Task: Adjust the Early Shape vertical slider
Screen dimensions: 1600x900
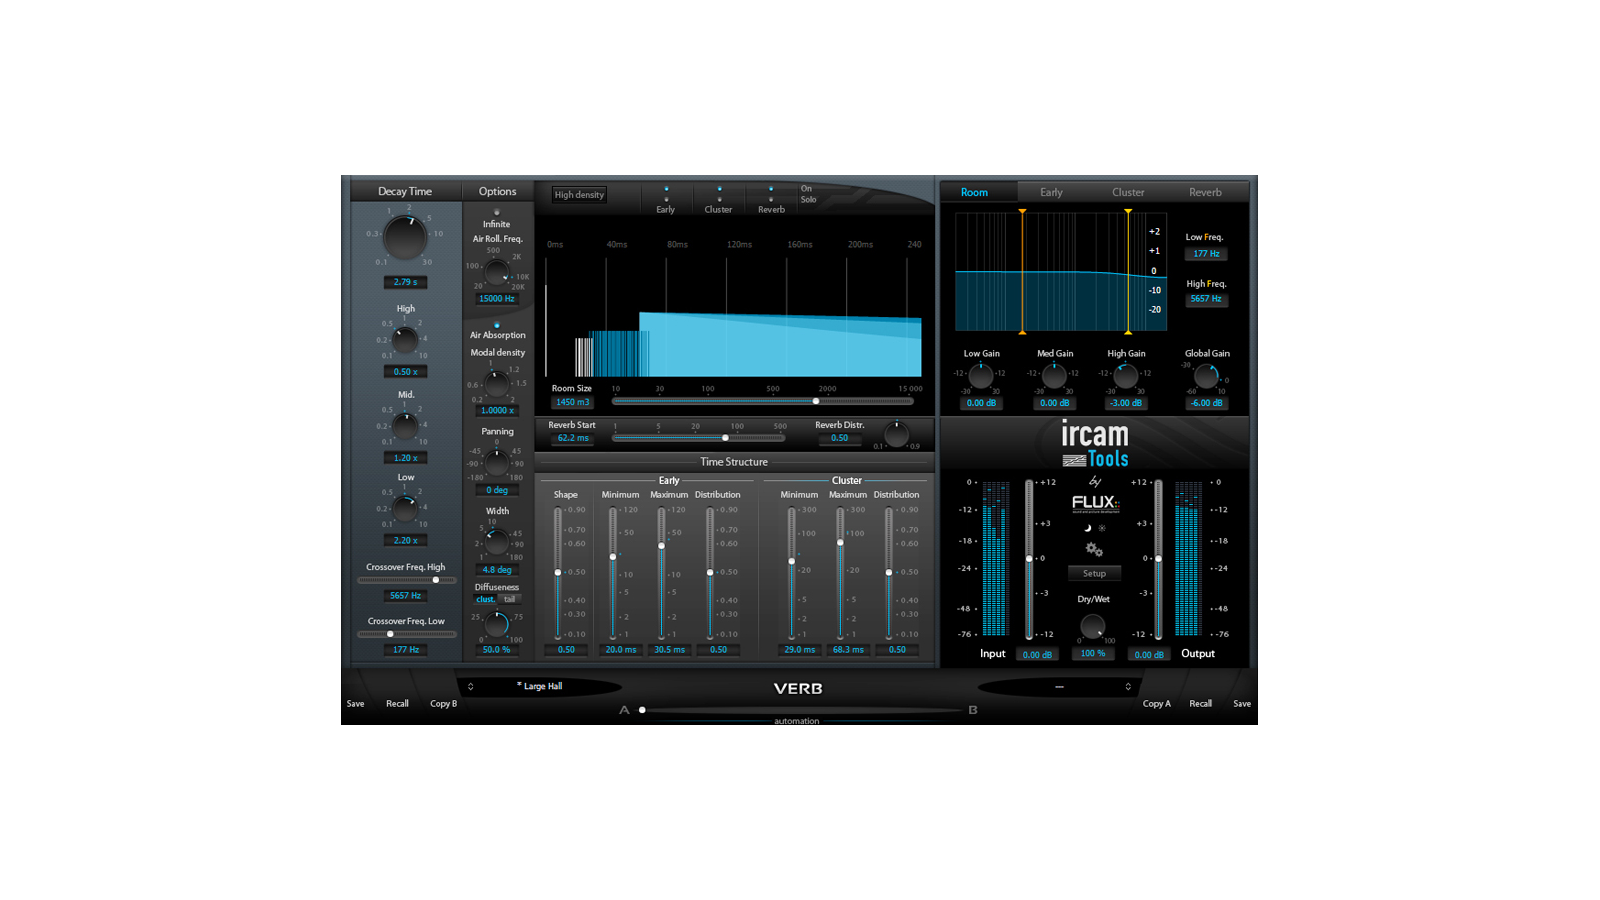Action: tap(558, 573)
